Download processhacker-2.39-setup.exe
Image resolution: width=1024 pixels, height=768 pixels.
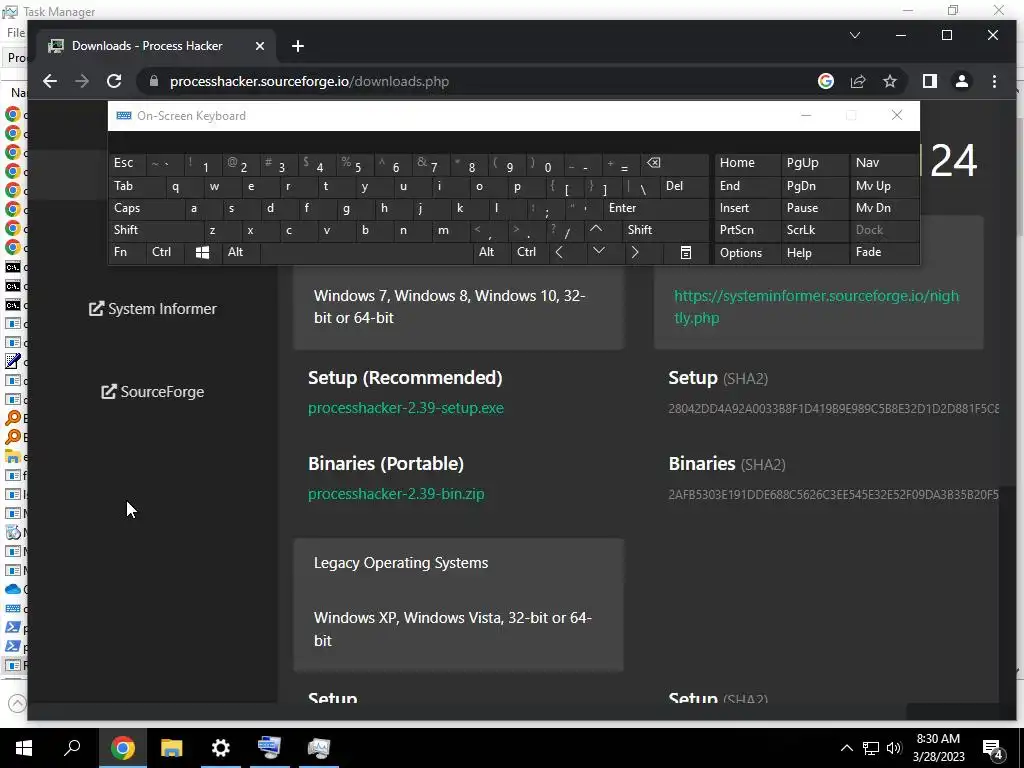point(406,408)
